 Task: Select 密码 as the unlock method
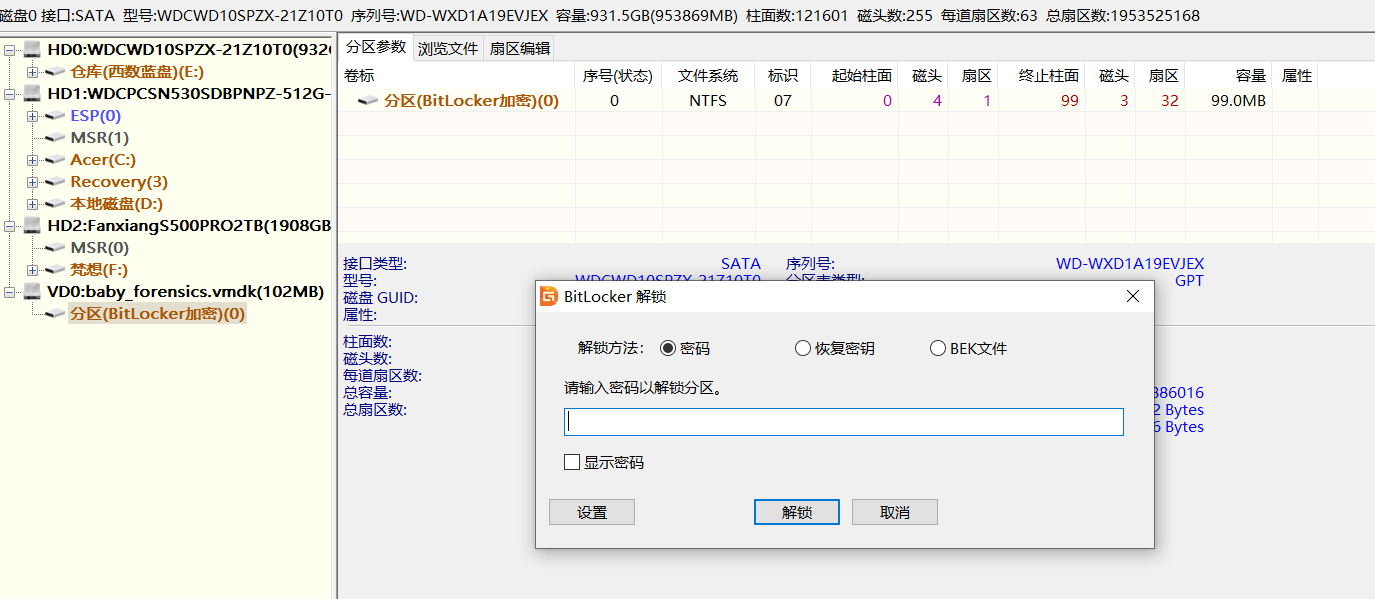coord(668,348)
